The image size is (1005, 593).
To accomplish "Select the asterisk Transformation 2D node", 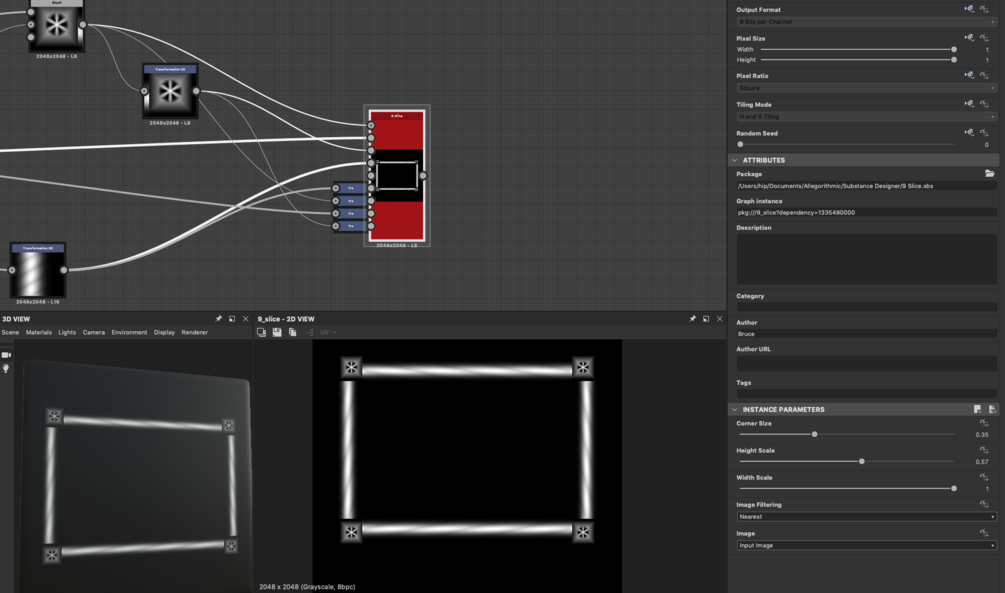I will coord(170,90).
